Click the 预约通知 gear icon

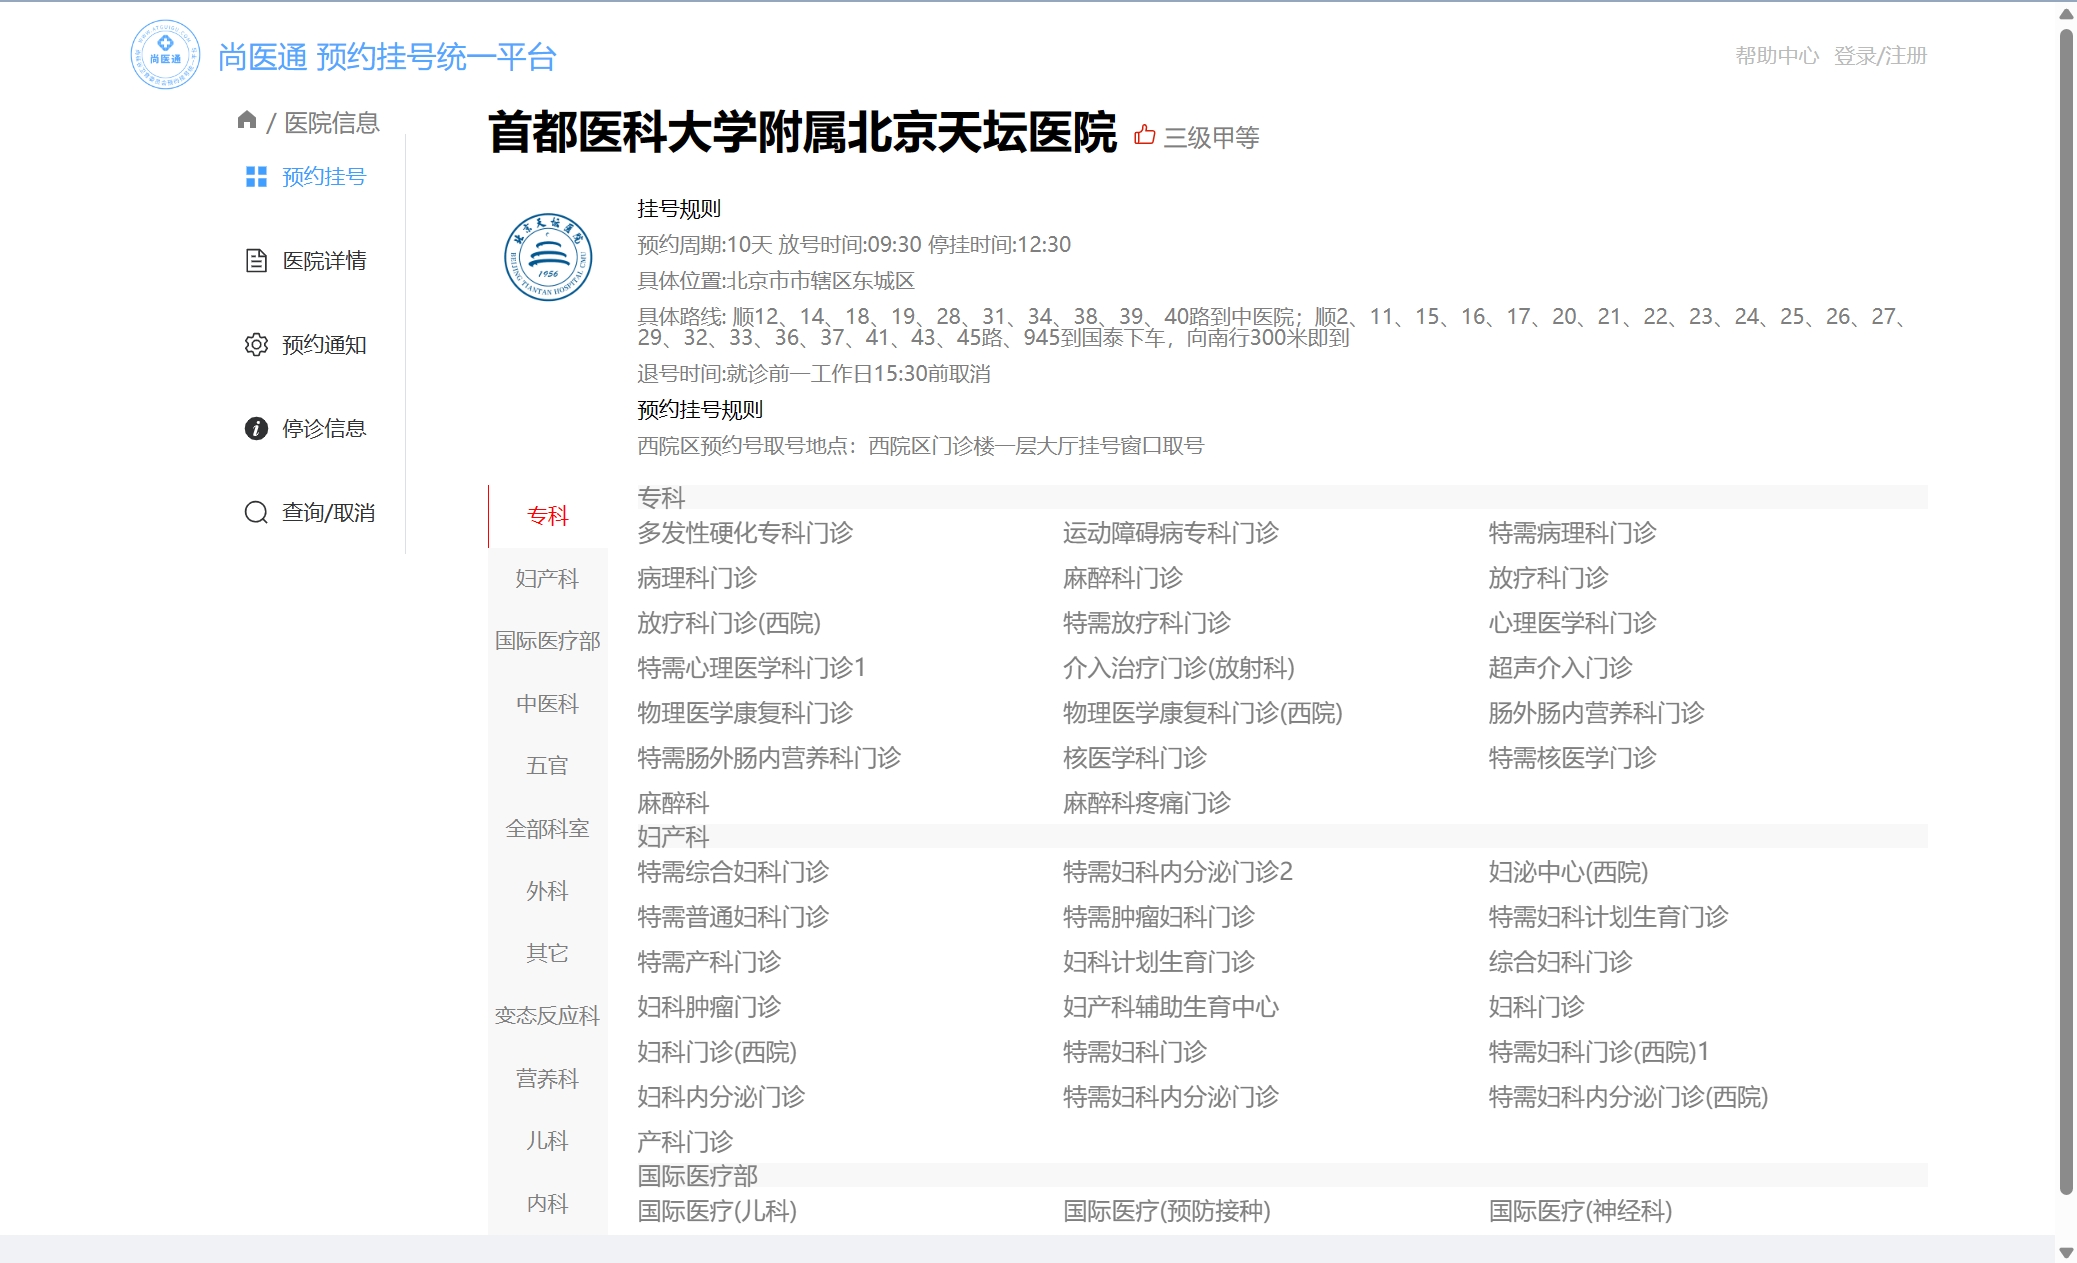[256, 345]
